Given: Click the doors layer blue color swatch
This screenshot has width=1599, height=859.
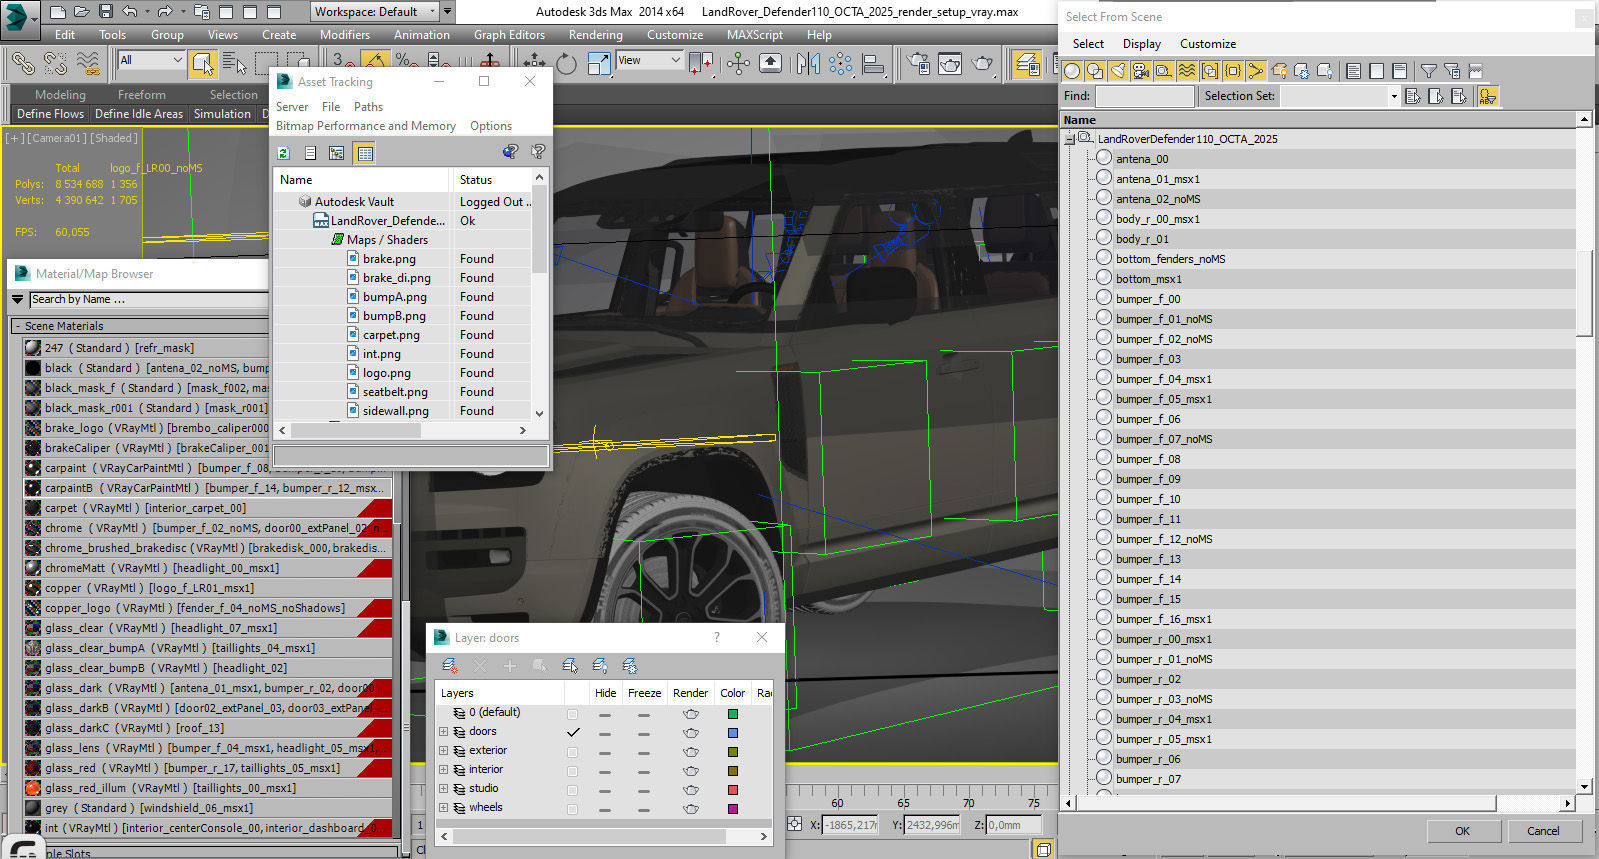Looking at the screenshot, I should click(733, 733).
